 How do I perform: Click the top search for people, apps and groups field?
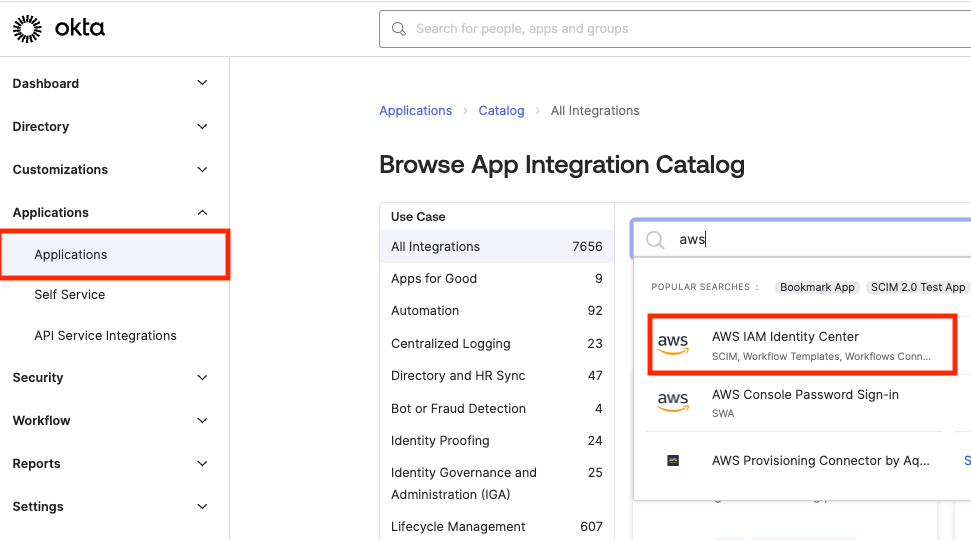coord(675,29)
